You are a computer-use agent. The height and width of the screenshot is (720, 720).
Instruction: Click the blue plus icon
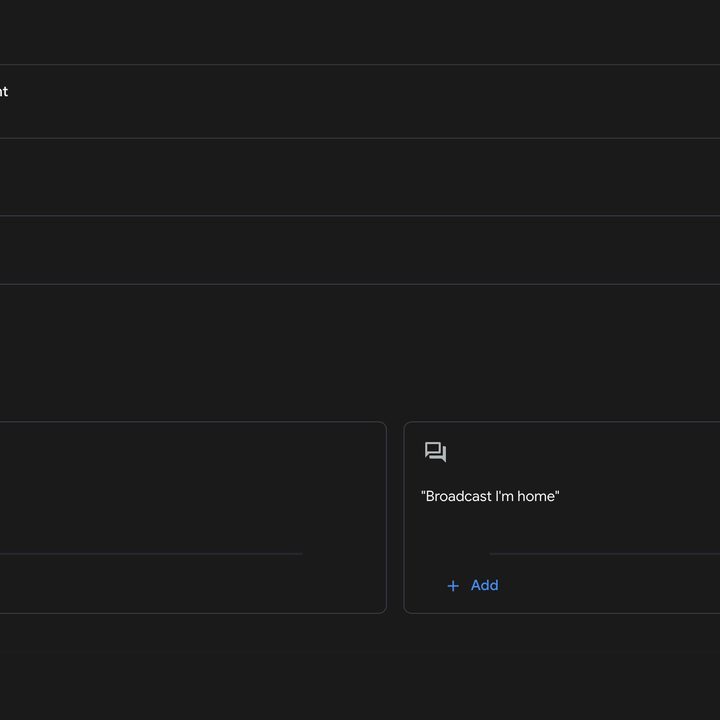(453, 585)
